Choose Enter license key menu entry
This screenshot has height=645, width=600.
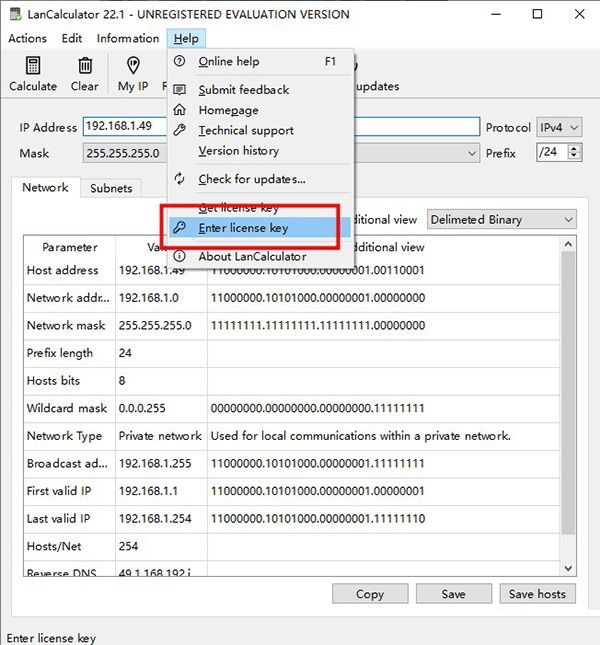260,227
